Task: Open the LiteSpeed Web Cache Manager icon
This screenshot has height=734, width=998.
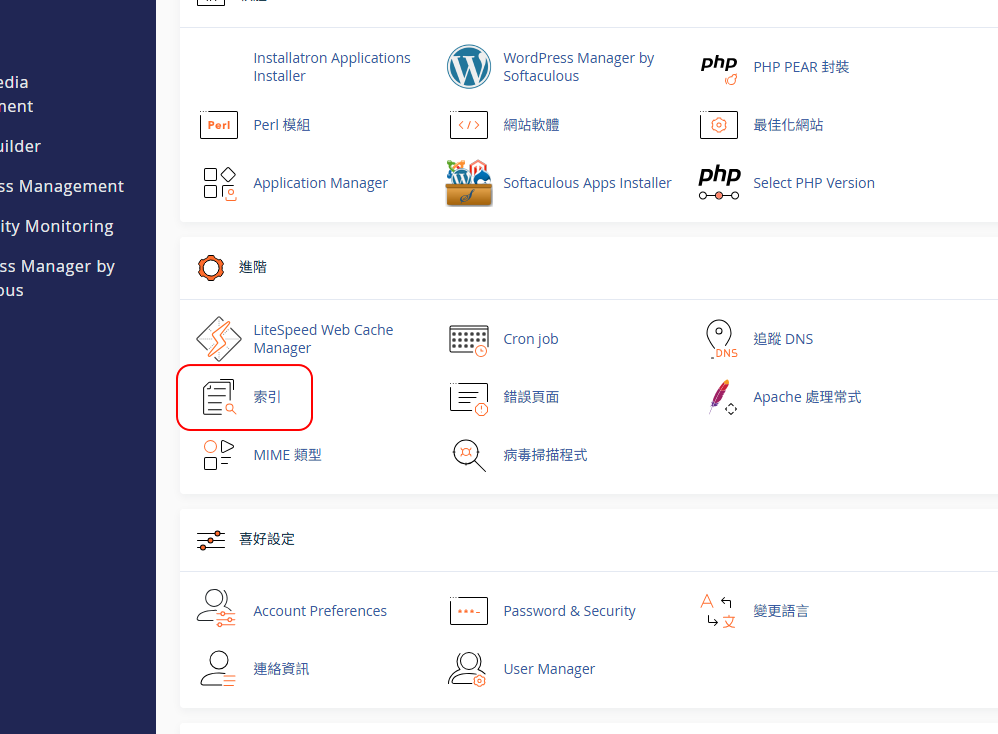Action: tap(219, 339)
